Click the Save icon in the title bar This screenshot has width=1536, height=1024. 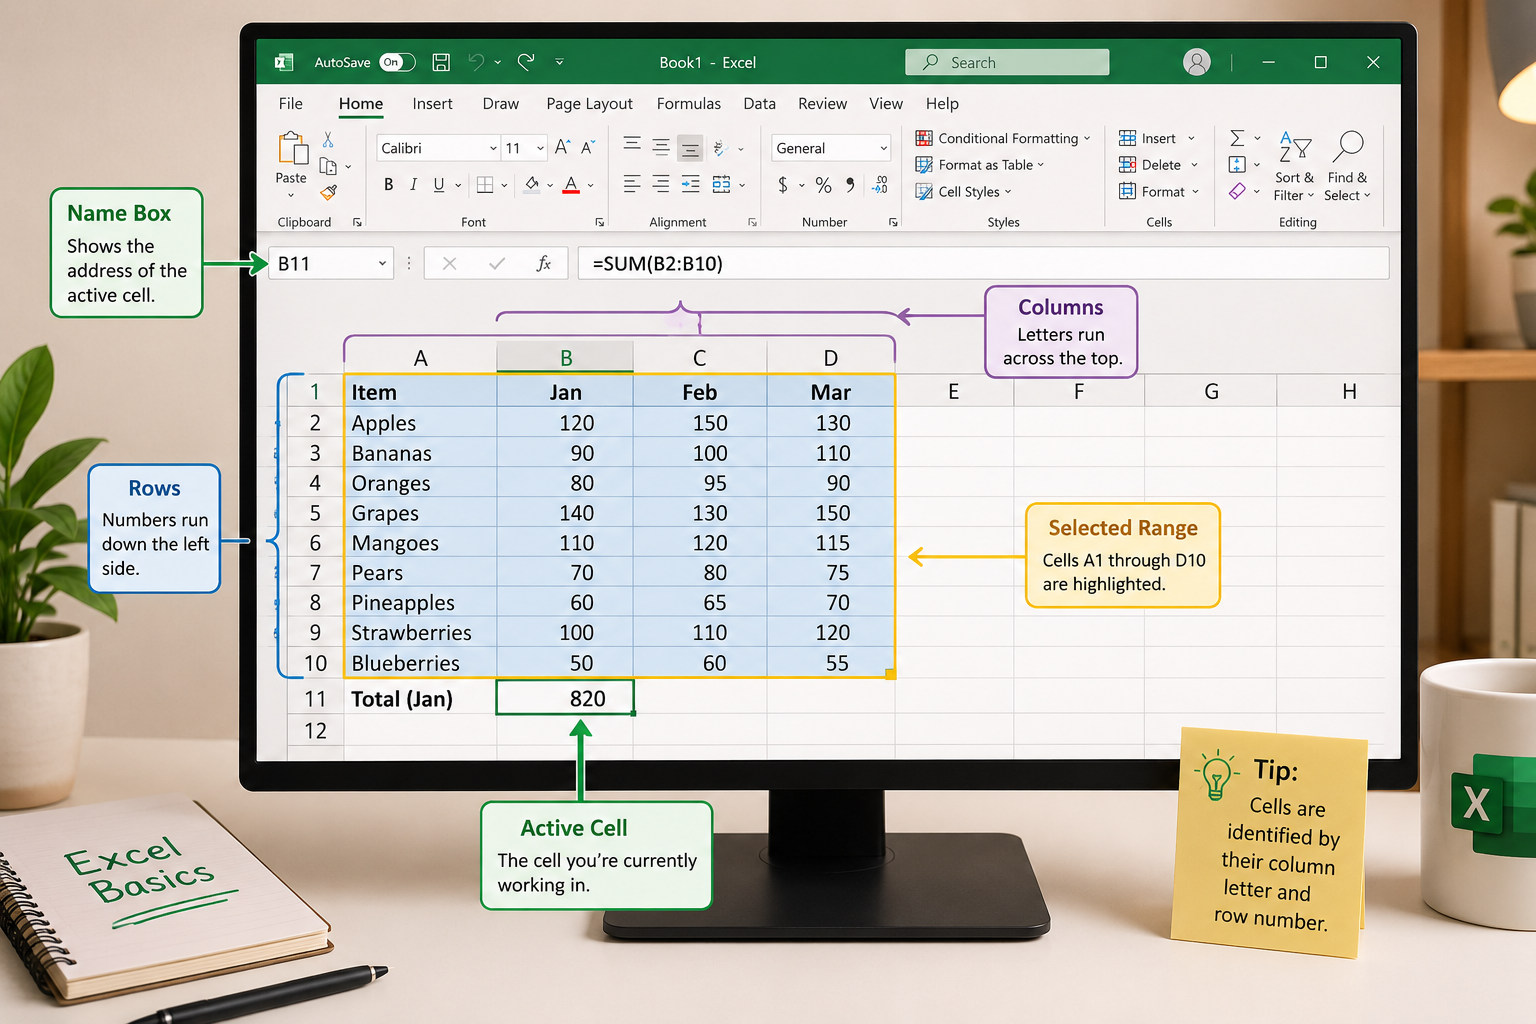(441, 62)
